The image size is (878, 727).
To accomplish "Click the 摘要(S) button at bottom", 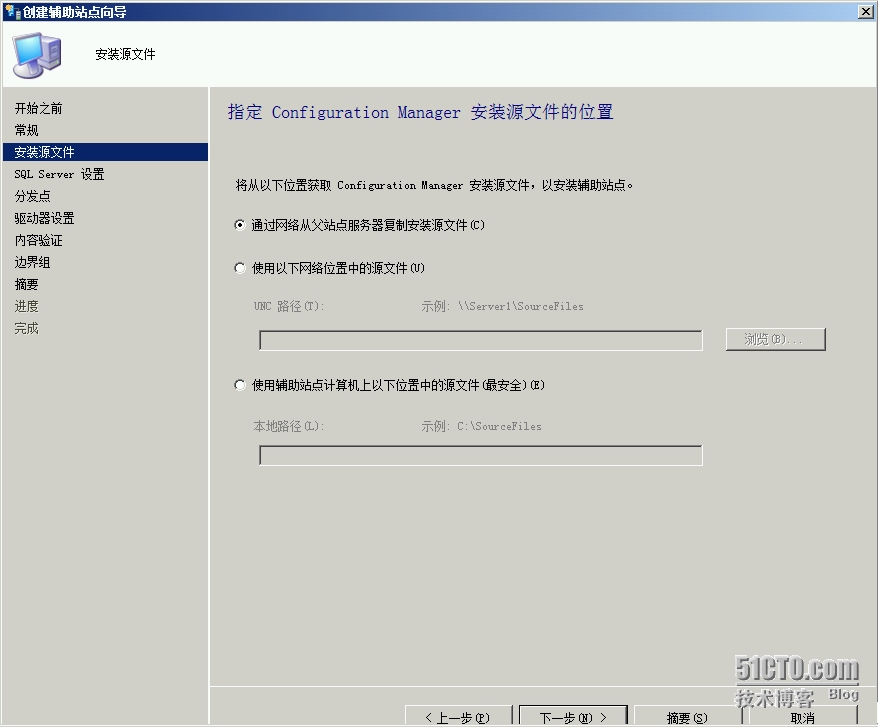I will point(688,716).
